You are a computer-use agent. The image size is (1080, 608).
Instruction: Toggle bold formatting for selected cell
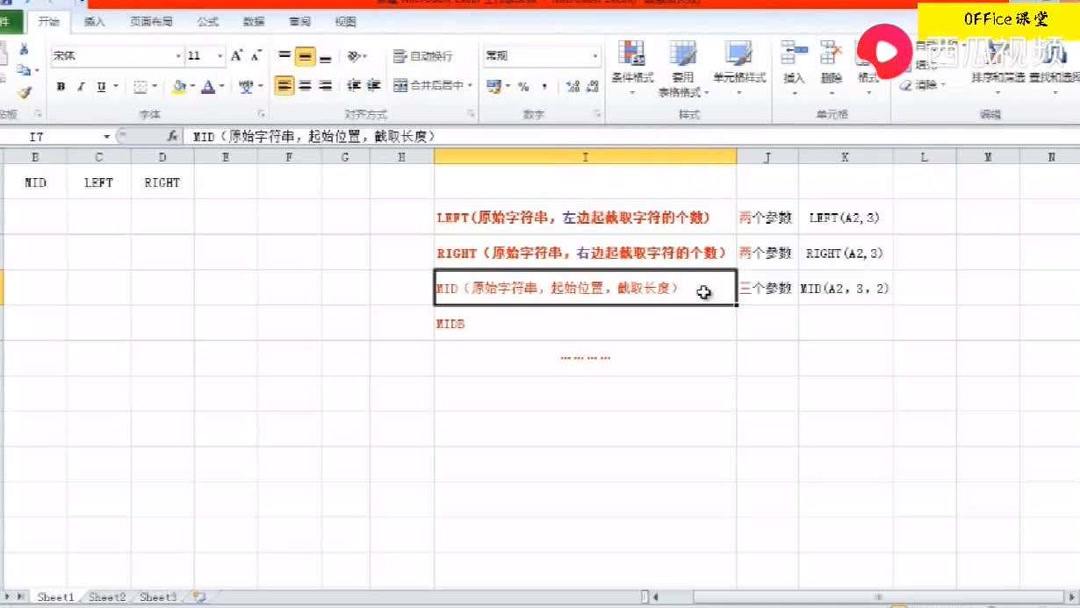click(62, 88)
